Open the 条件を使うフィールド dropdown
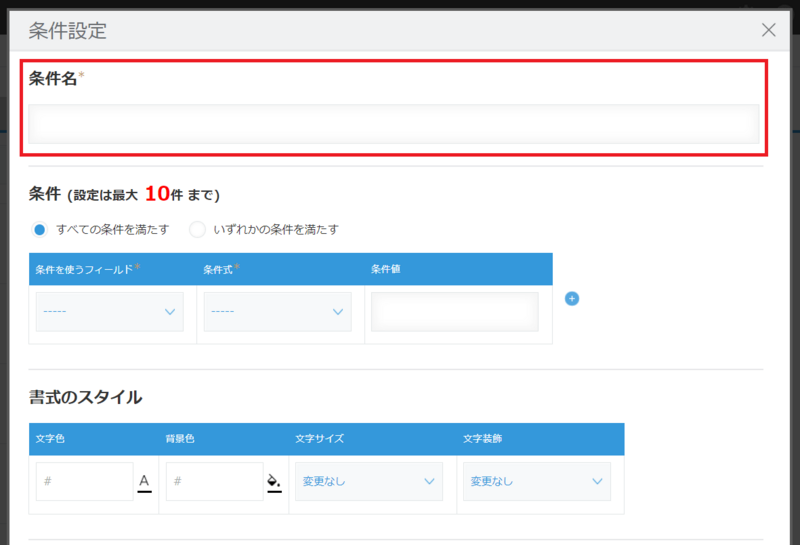Image resolution: width=800 pixels, height=545 pixels. click(110, 312)
